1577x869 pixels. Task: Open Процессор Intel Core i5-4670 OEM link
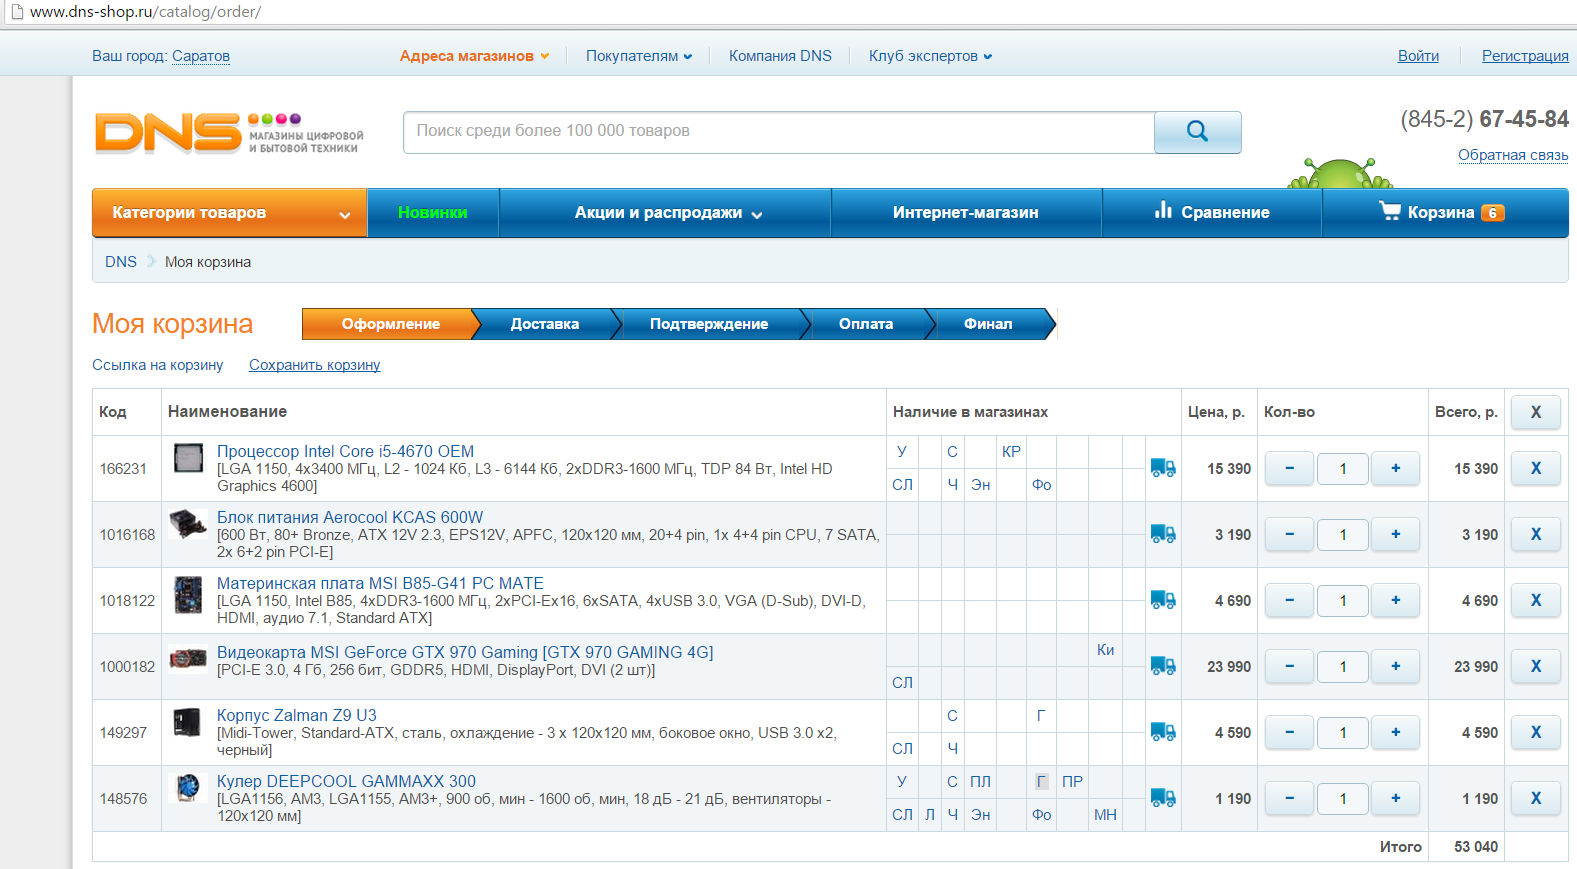345,452
